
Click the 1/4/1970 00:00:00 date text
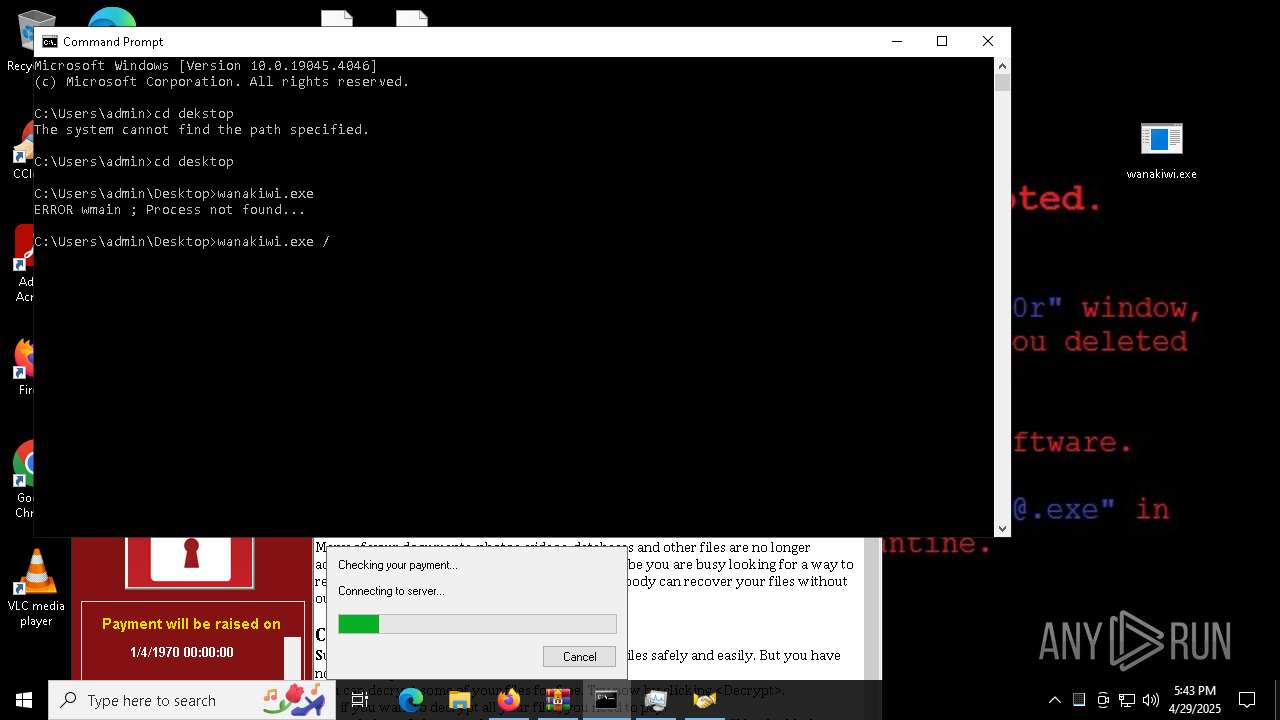(181, 652)
